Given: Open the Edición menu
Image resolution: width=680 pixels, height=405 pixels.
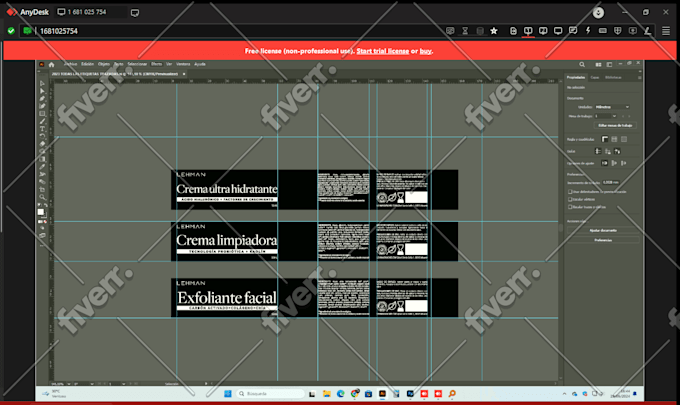Looking at the screenshot, I should pos(88,64).
